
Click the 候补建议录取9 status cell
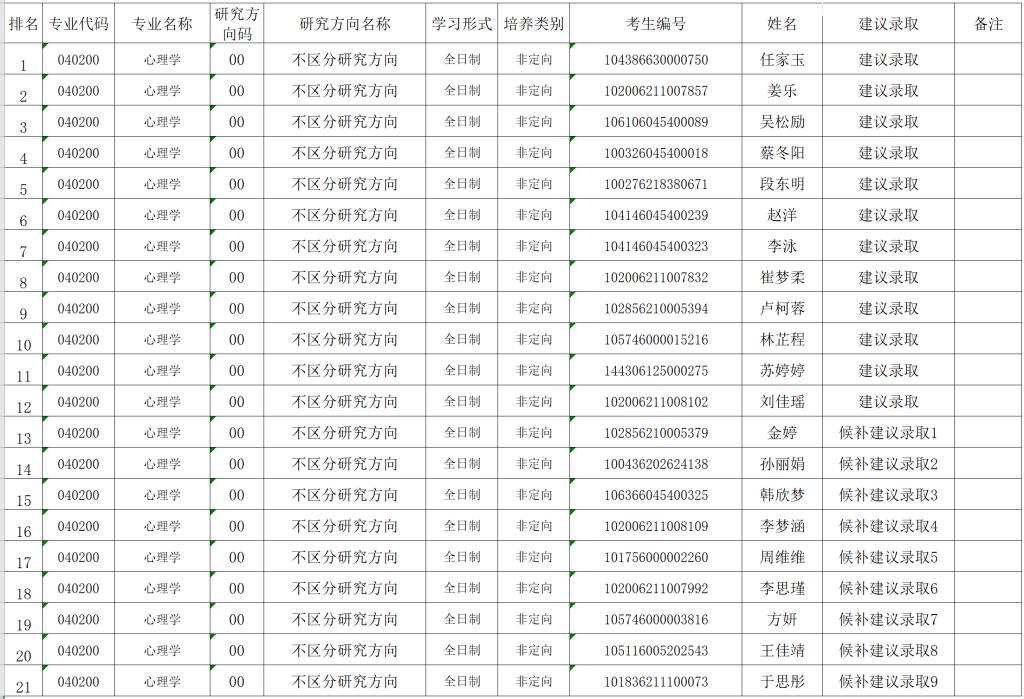coord(888,682)
